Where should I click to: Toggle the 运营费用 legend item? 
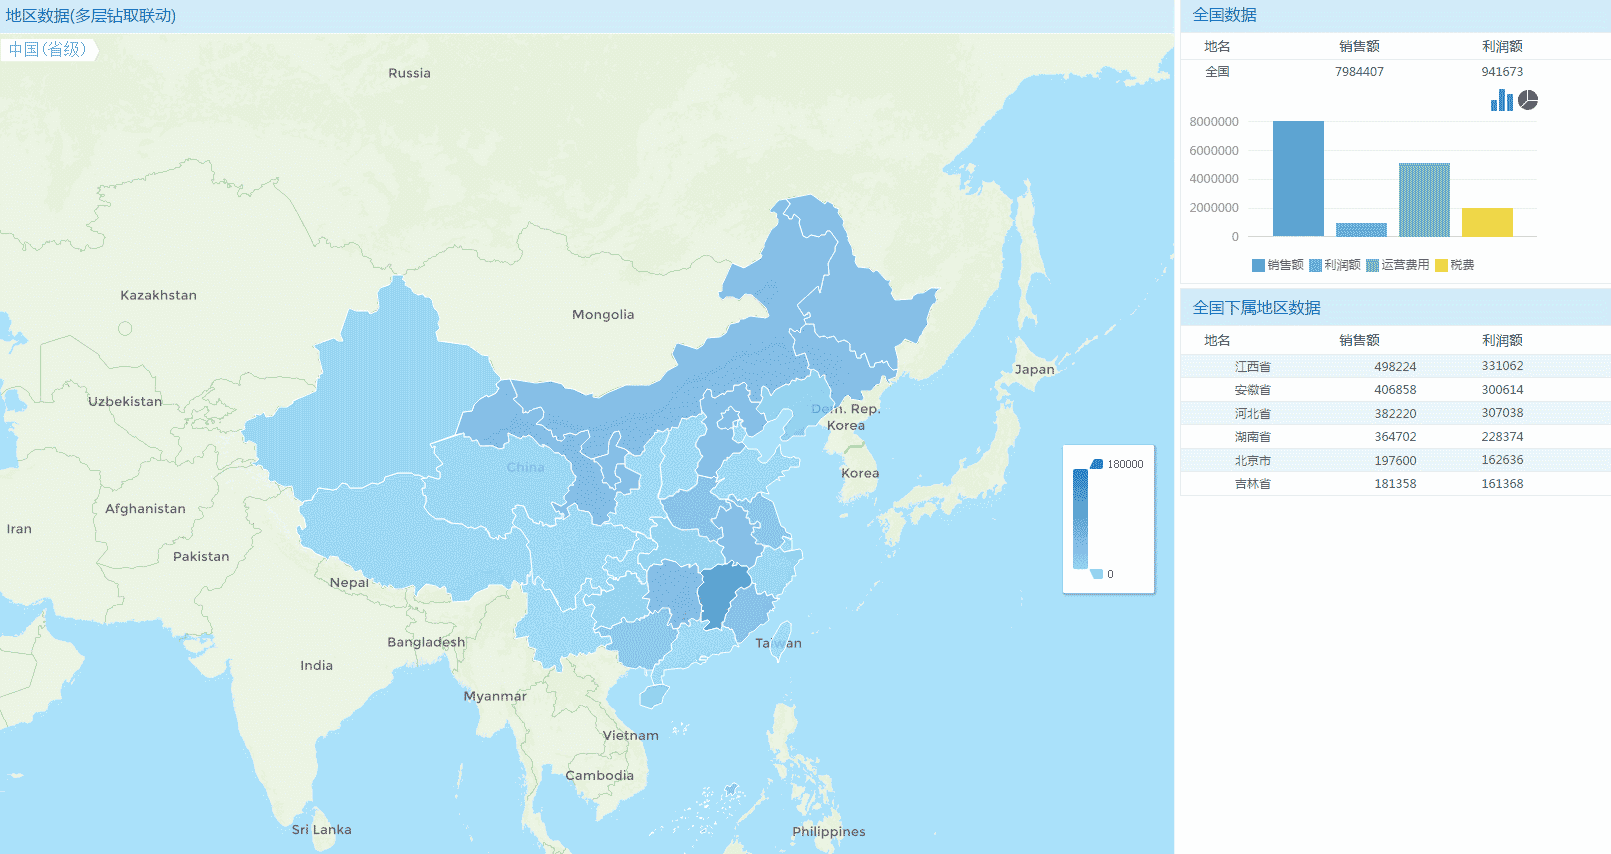pyautogui.click(x=1398, y=265)
